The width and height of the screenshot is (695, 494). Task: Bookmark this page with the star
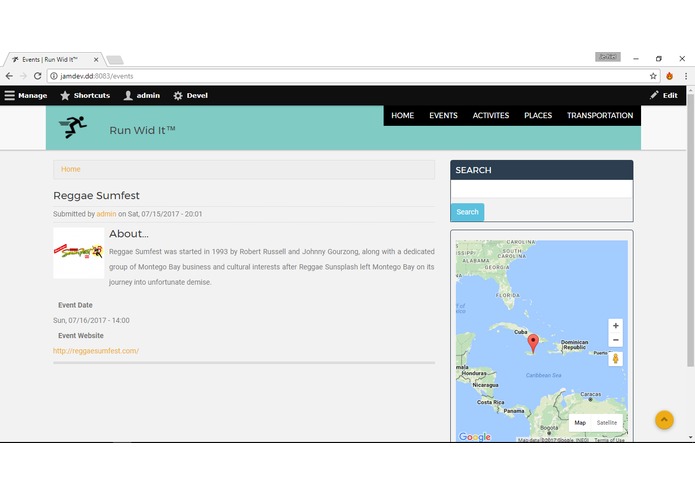[653, 76]
